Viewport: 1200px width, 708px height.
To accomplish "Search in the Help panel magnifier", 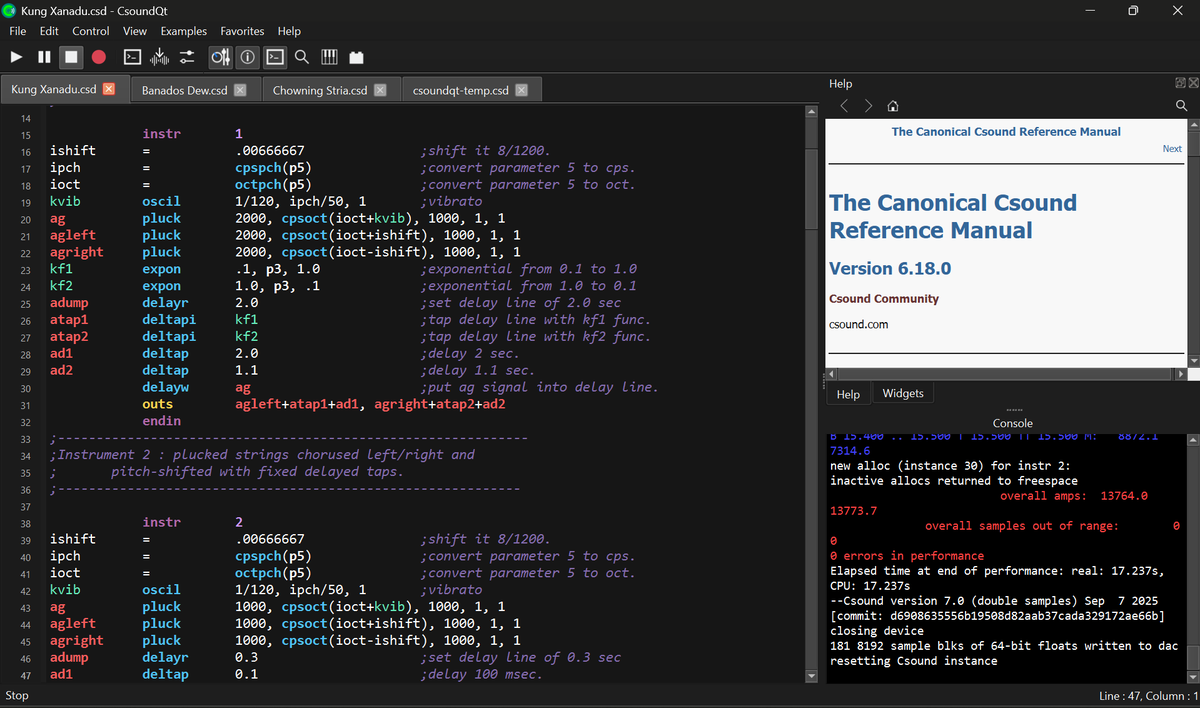I will point(1181,105).
